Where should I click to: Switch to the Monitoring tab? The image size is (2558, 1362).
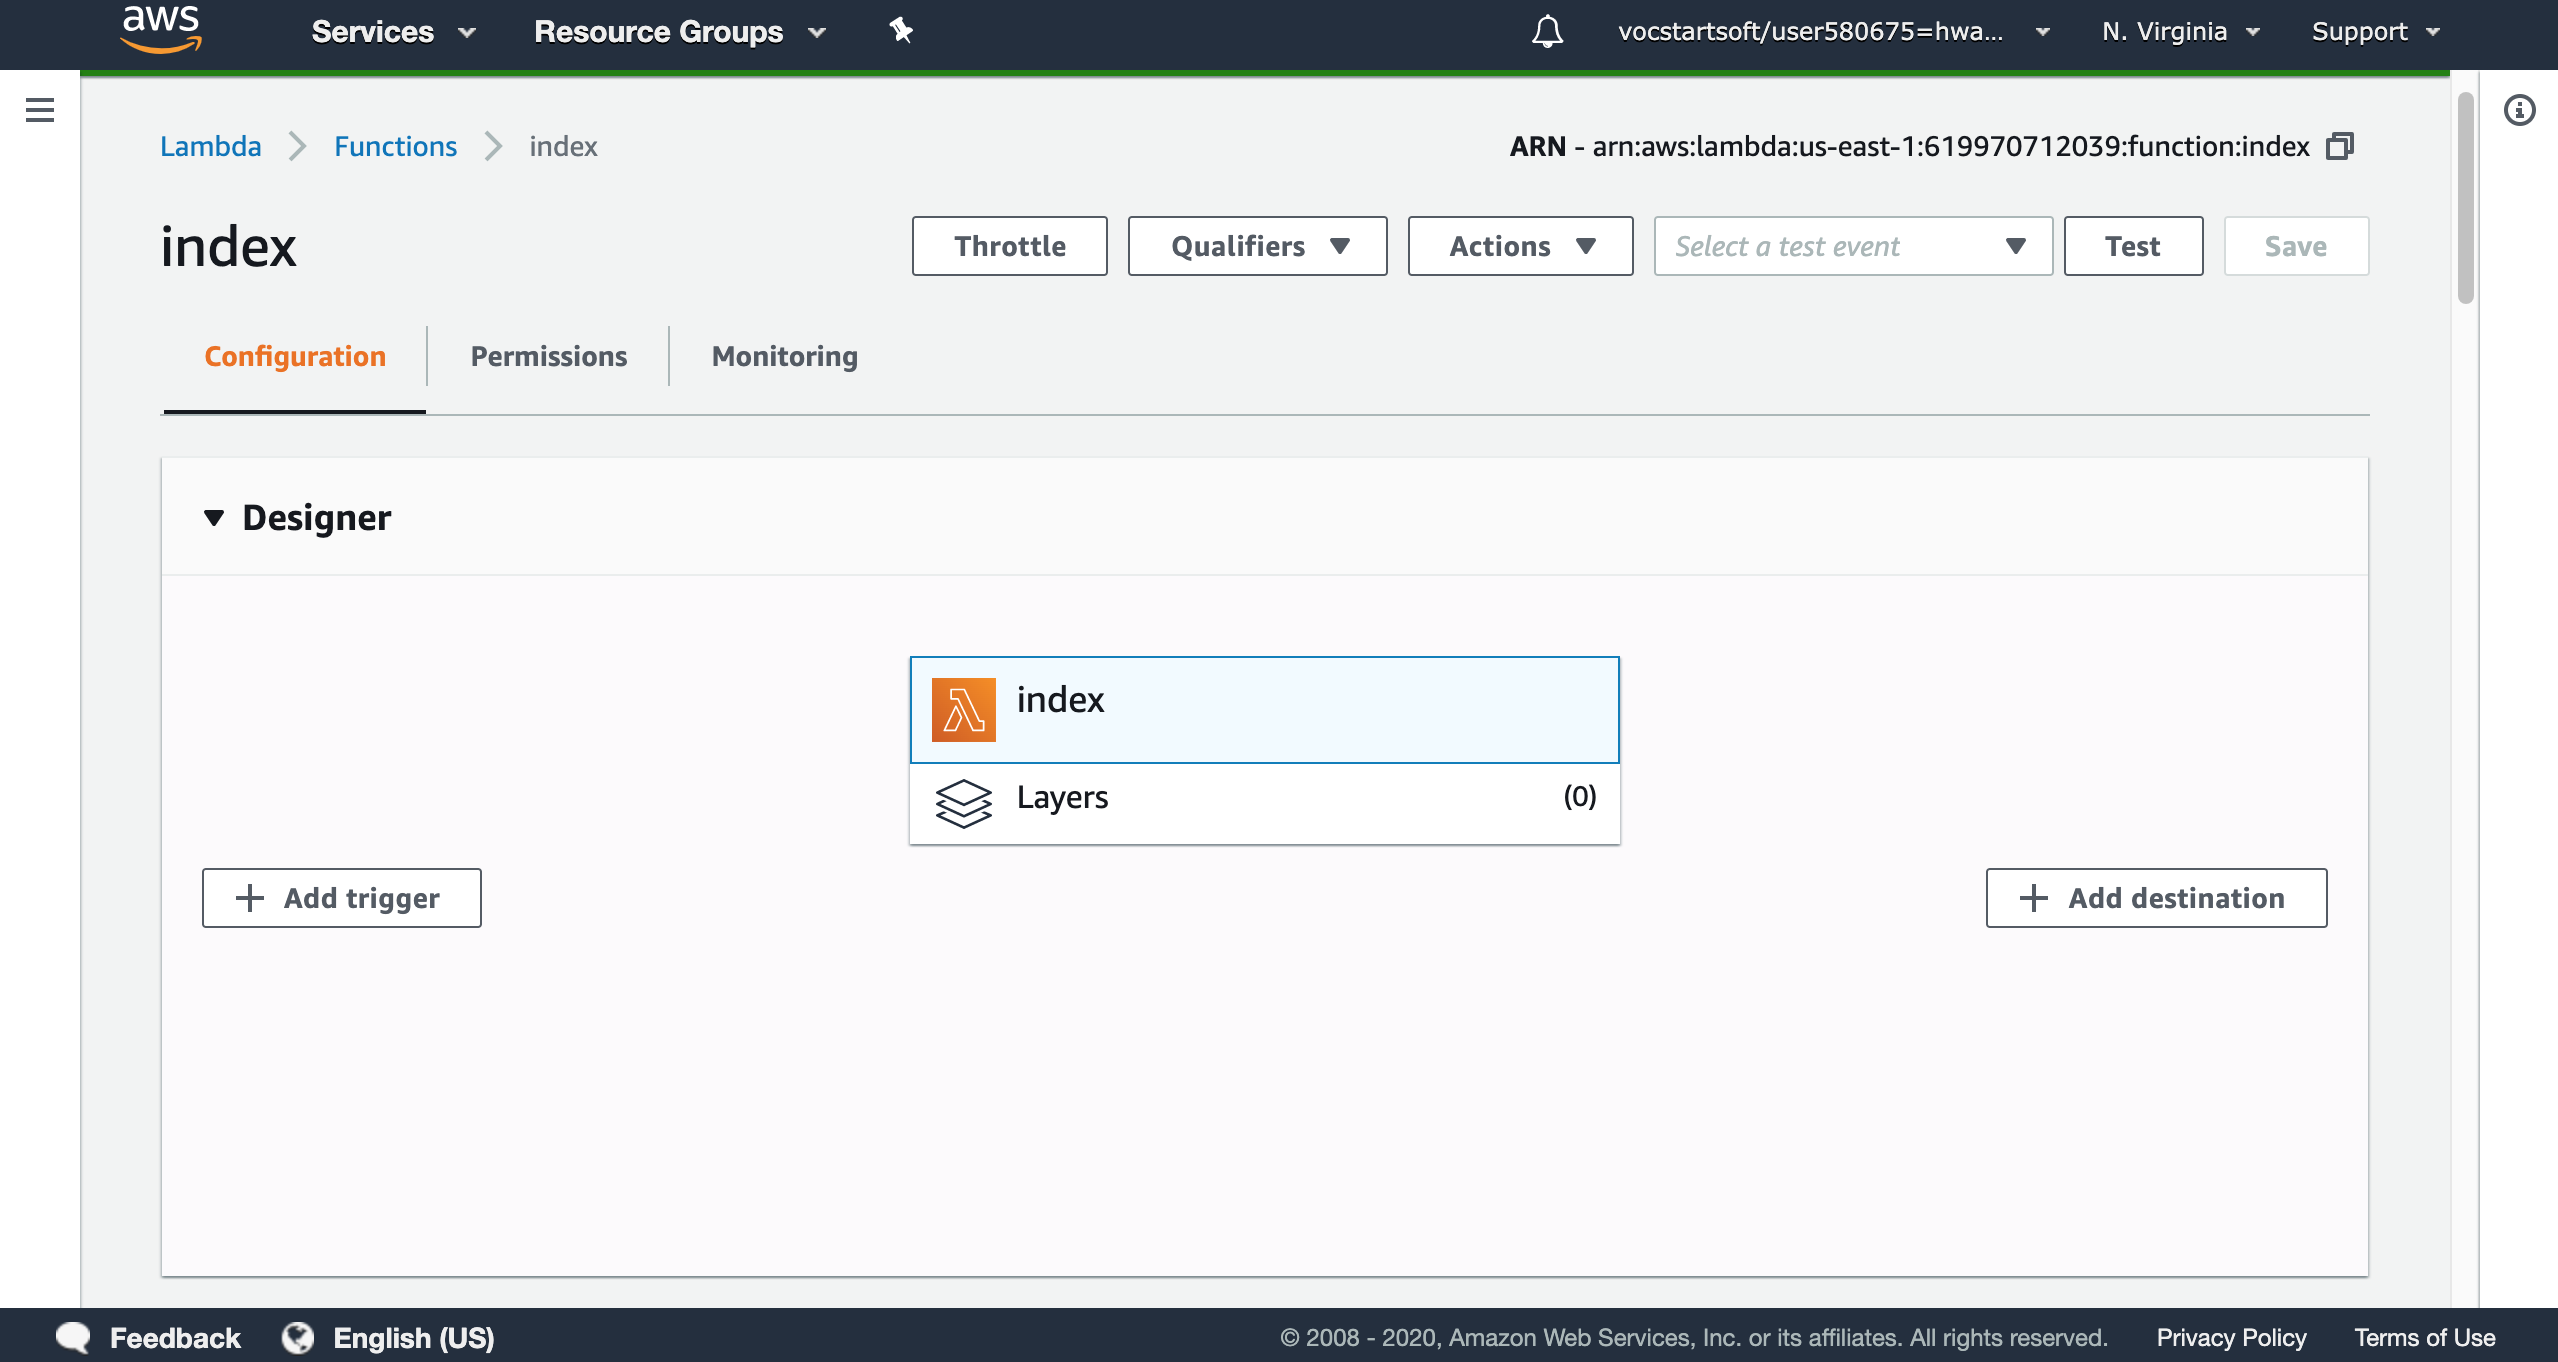pos(785,356)
